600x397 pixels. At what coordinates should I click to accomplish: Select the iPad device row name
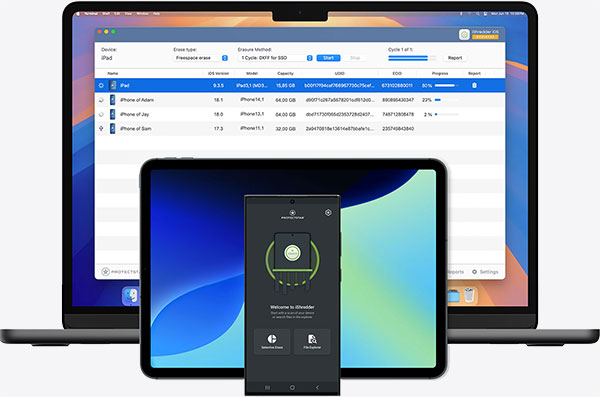click(124, 85)
